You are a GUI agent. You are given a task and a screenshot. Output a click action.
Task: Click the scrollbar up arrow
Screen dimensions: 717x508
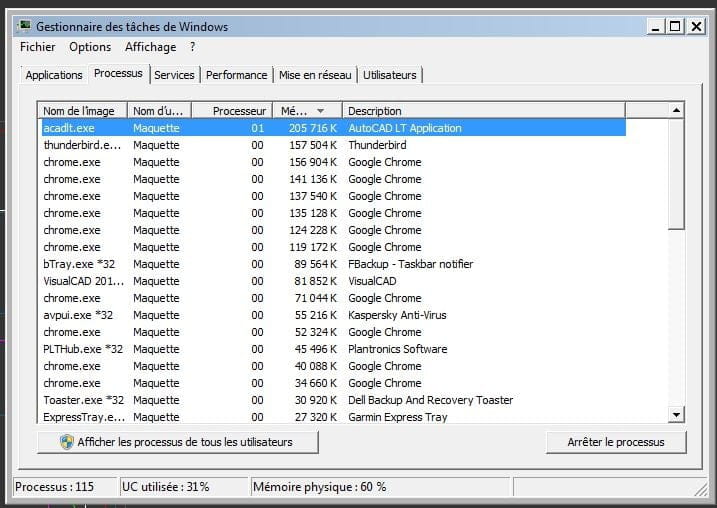(x=676, y=110)
